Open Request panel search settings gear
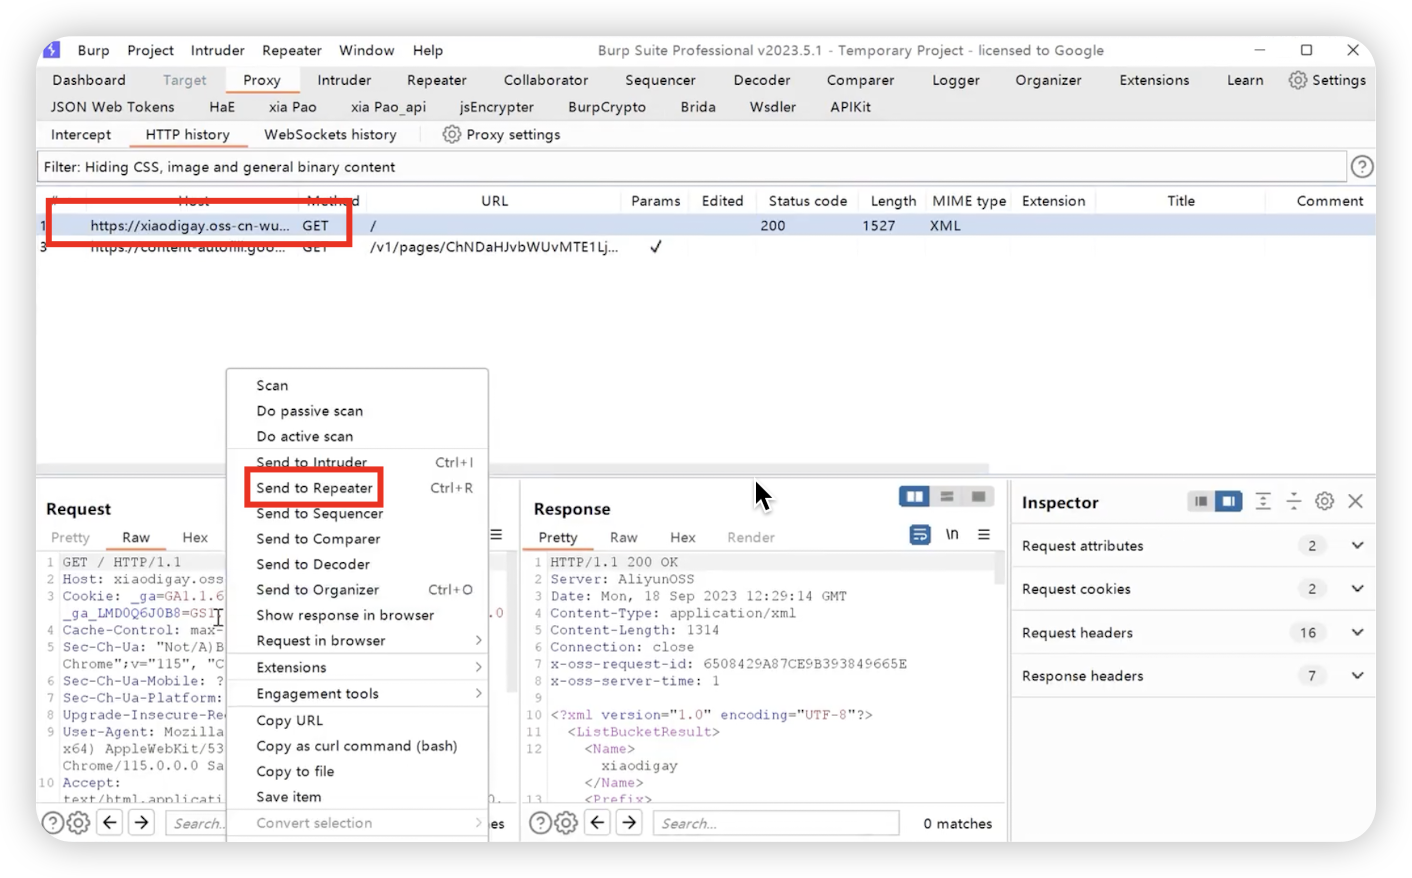The width and height of the screenshot is (1412, 878). [78, 823]
